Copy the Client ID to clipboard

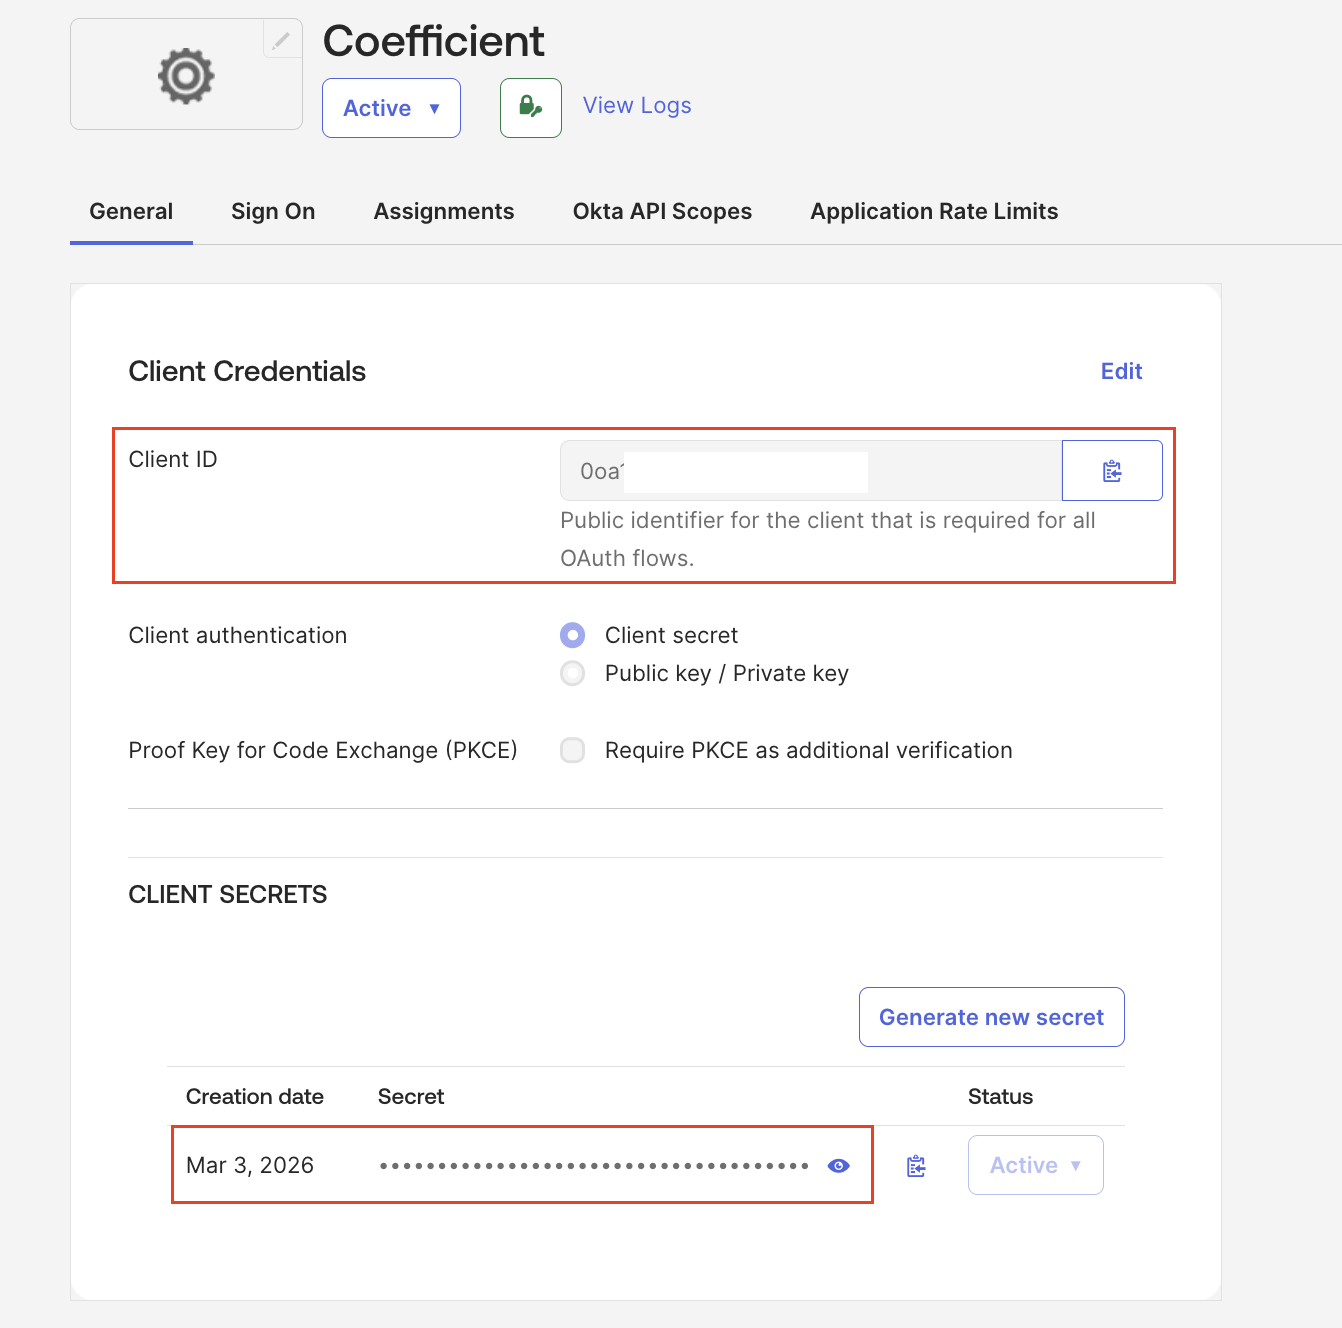pos(1111,471)
